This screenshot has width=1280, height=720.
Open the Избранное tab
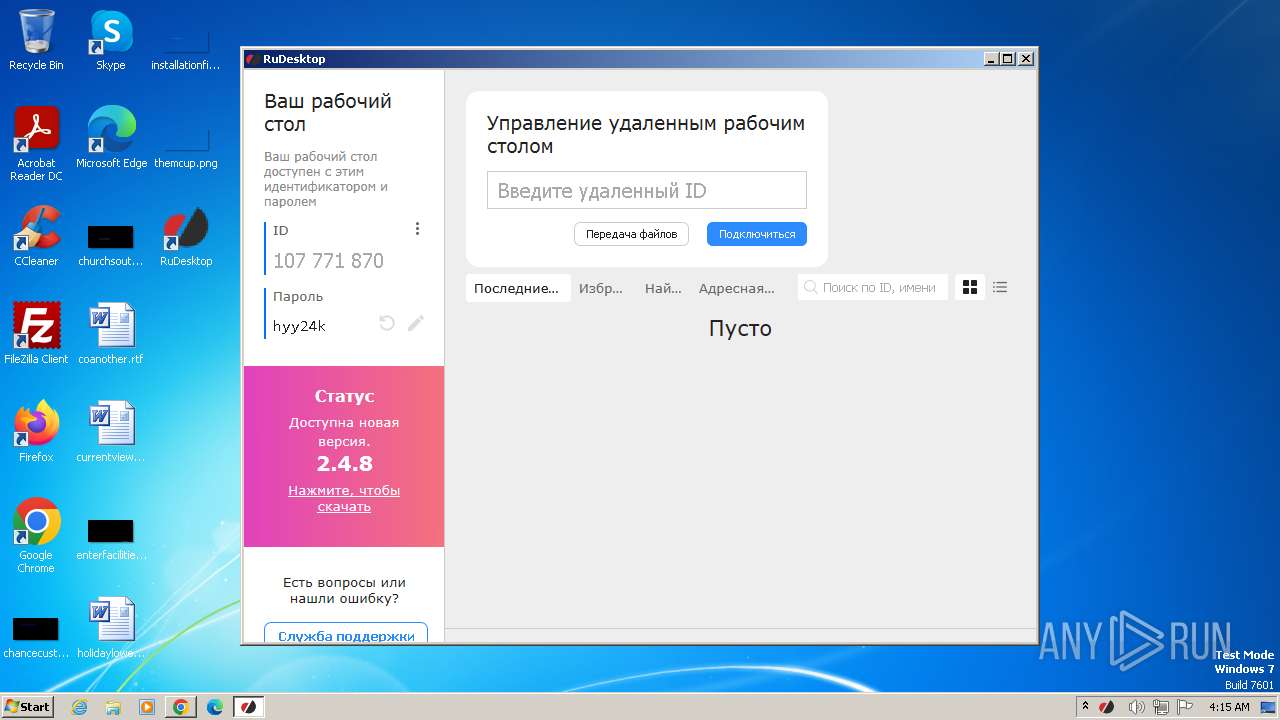(601, 288)
